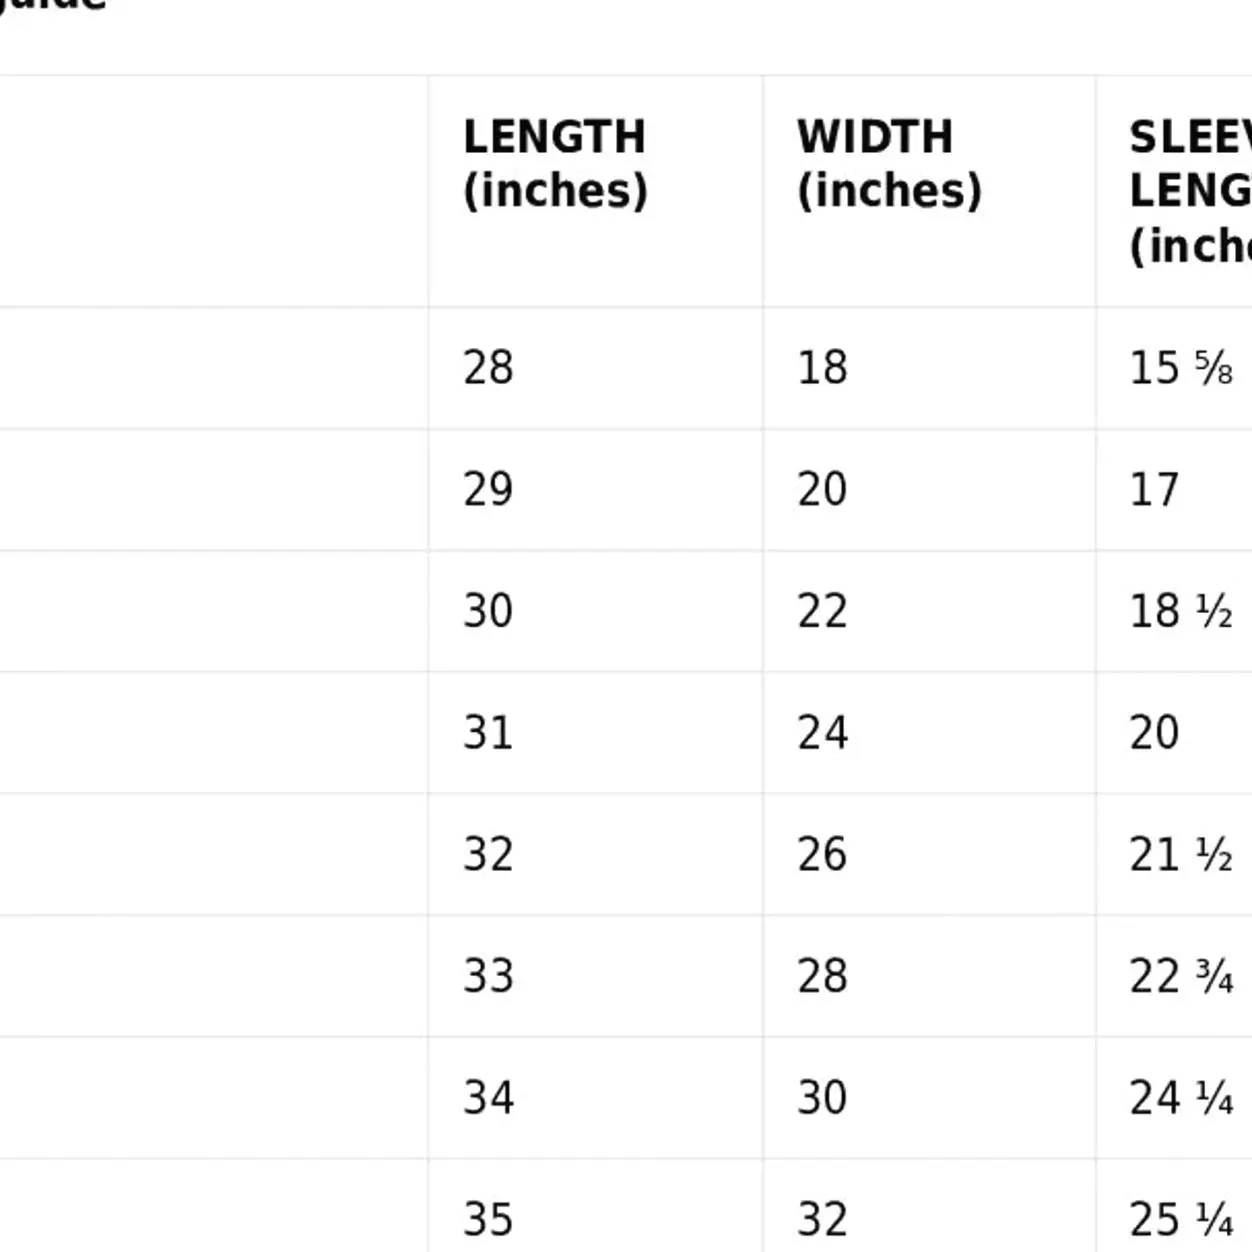
Task: Select the sleeve length value 17
Action: point(1154,490)
